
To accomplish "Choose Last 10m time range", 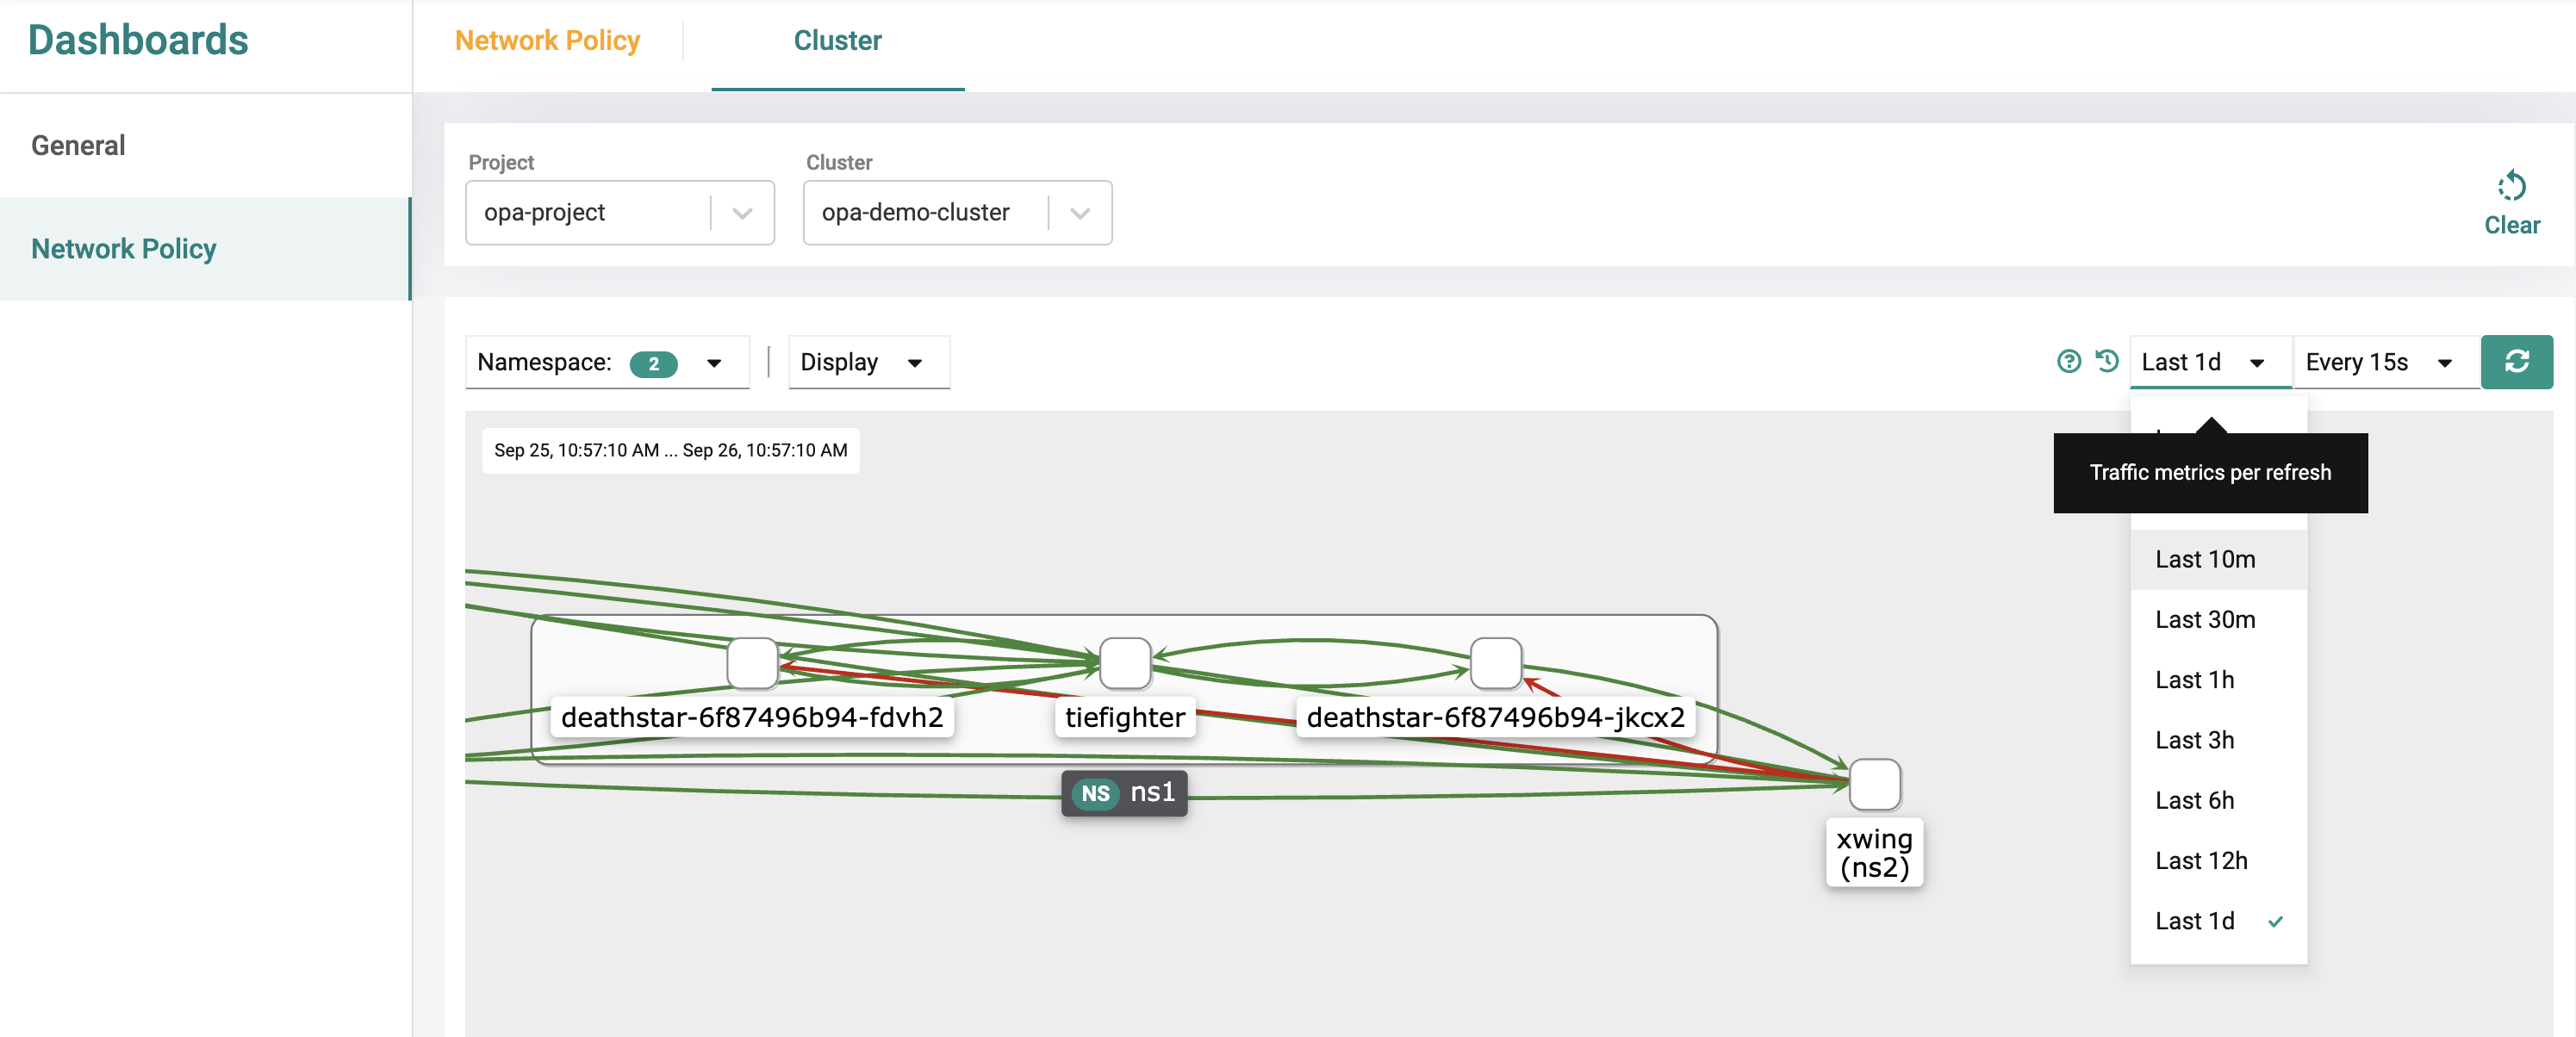I will tap(2204, 559).
